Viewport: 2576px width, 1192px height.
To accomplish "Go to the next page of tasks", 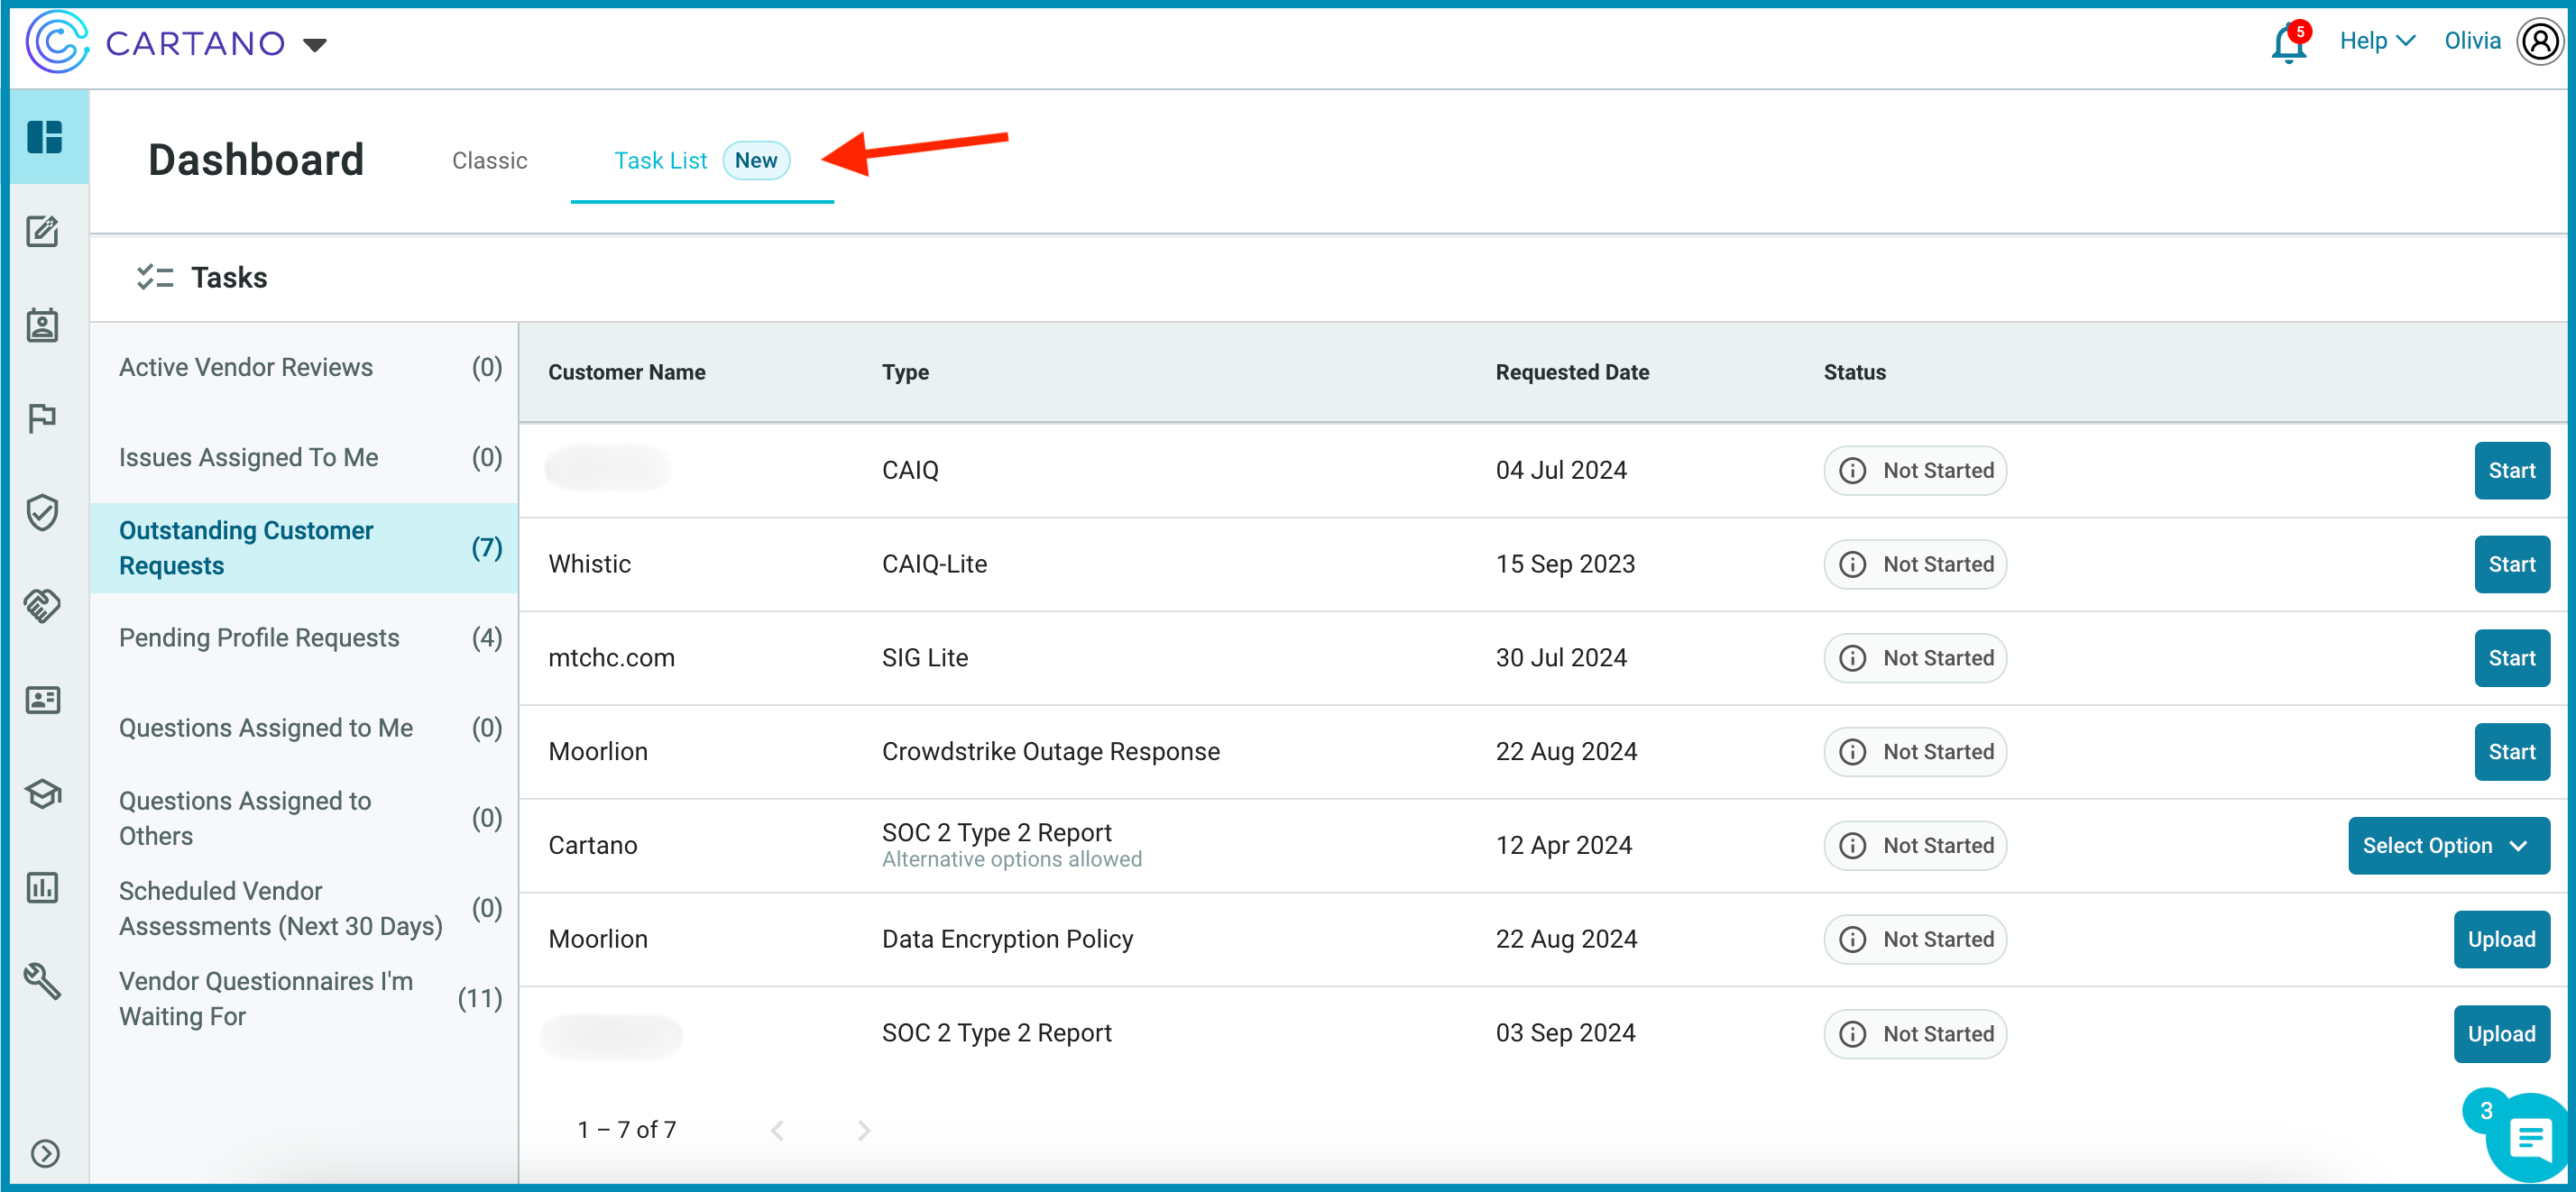I will pos(864,1130).
